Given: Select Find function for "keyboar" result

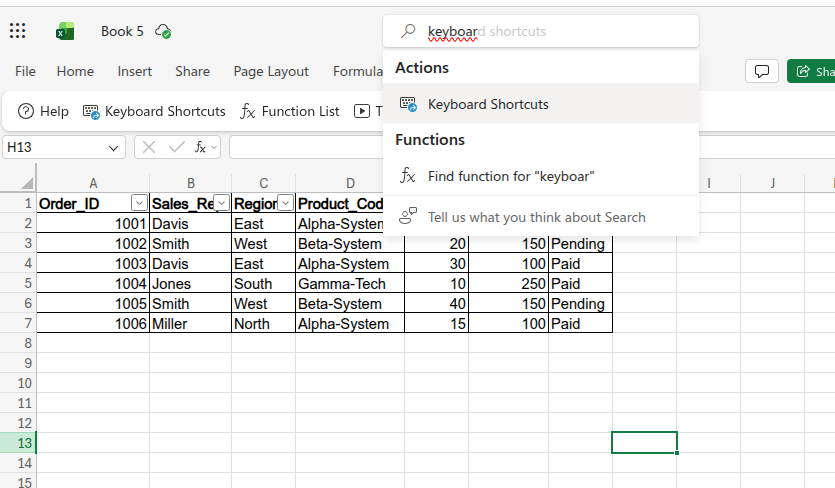Looking at the screenshot, I should (x=511, y=176).
